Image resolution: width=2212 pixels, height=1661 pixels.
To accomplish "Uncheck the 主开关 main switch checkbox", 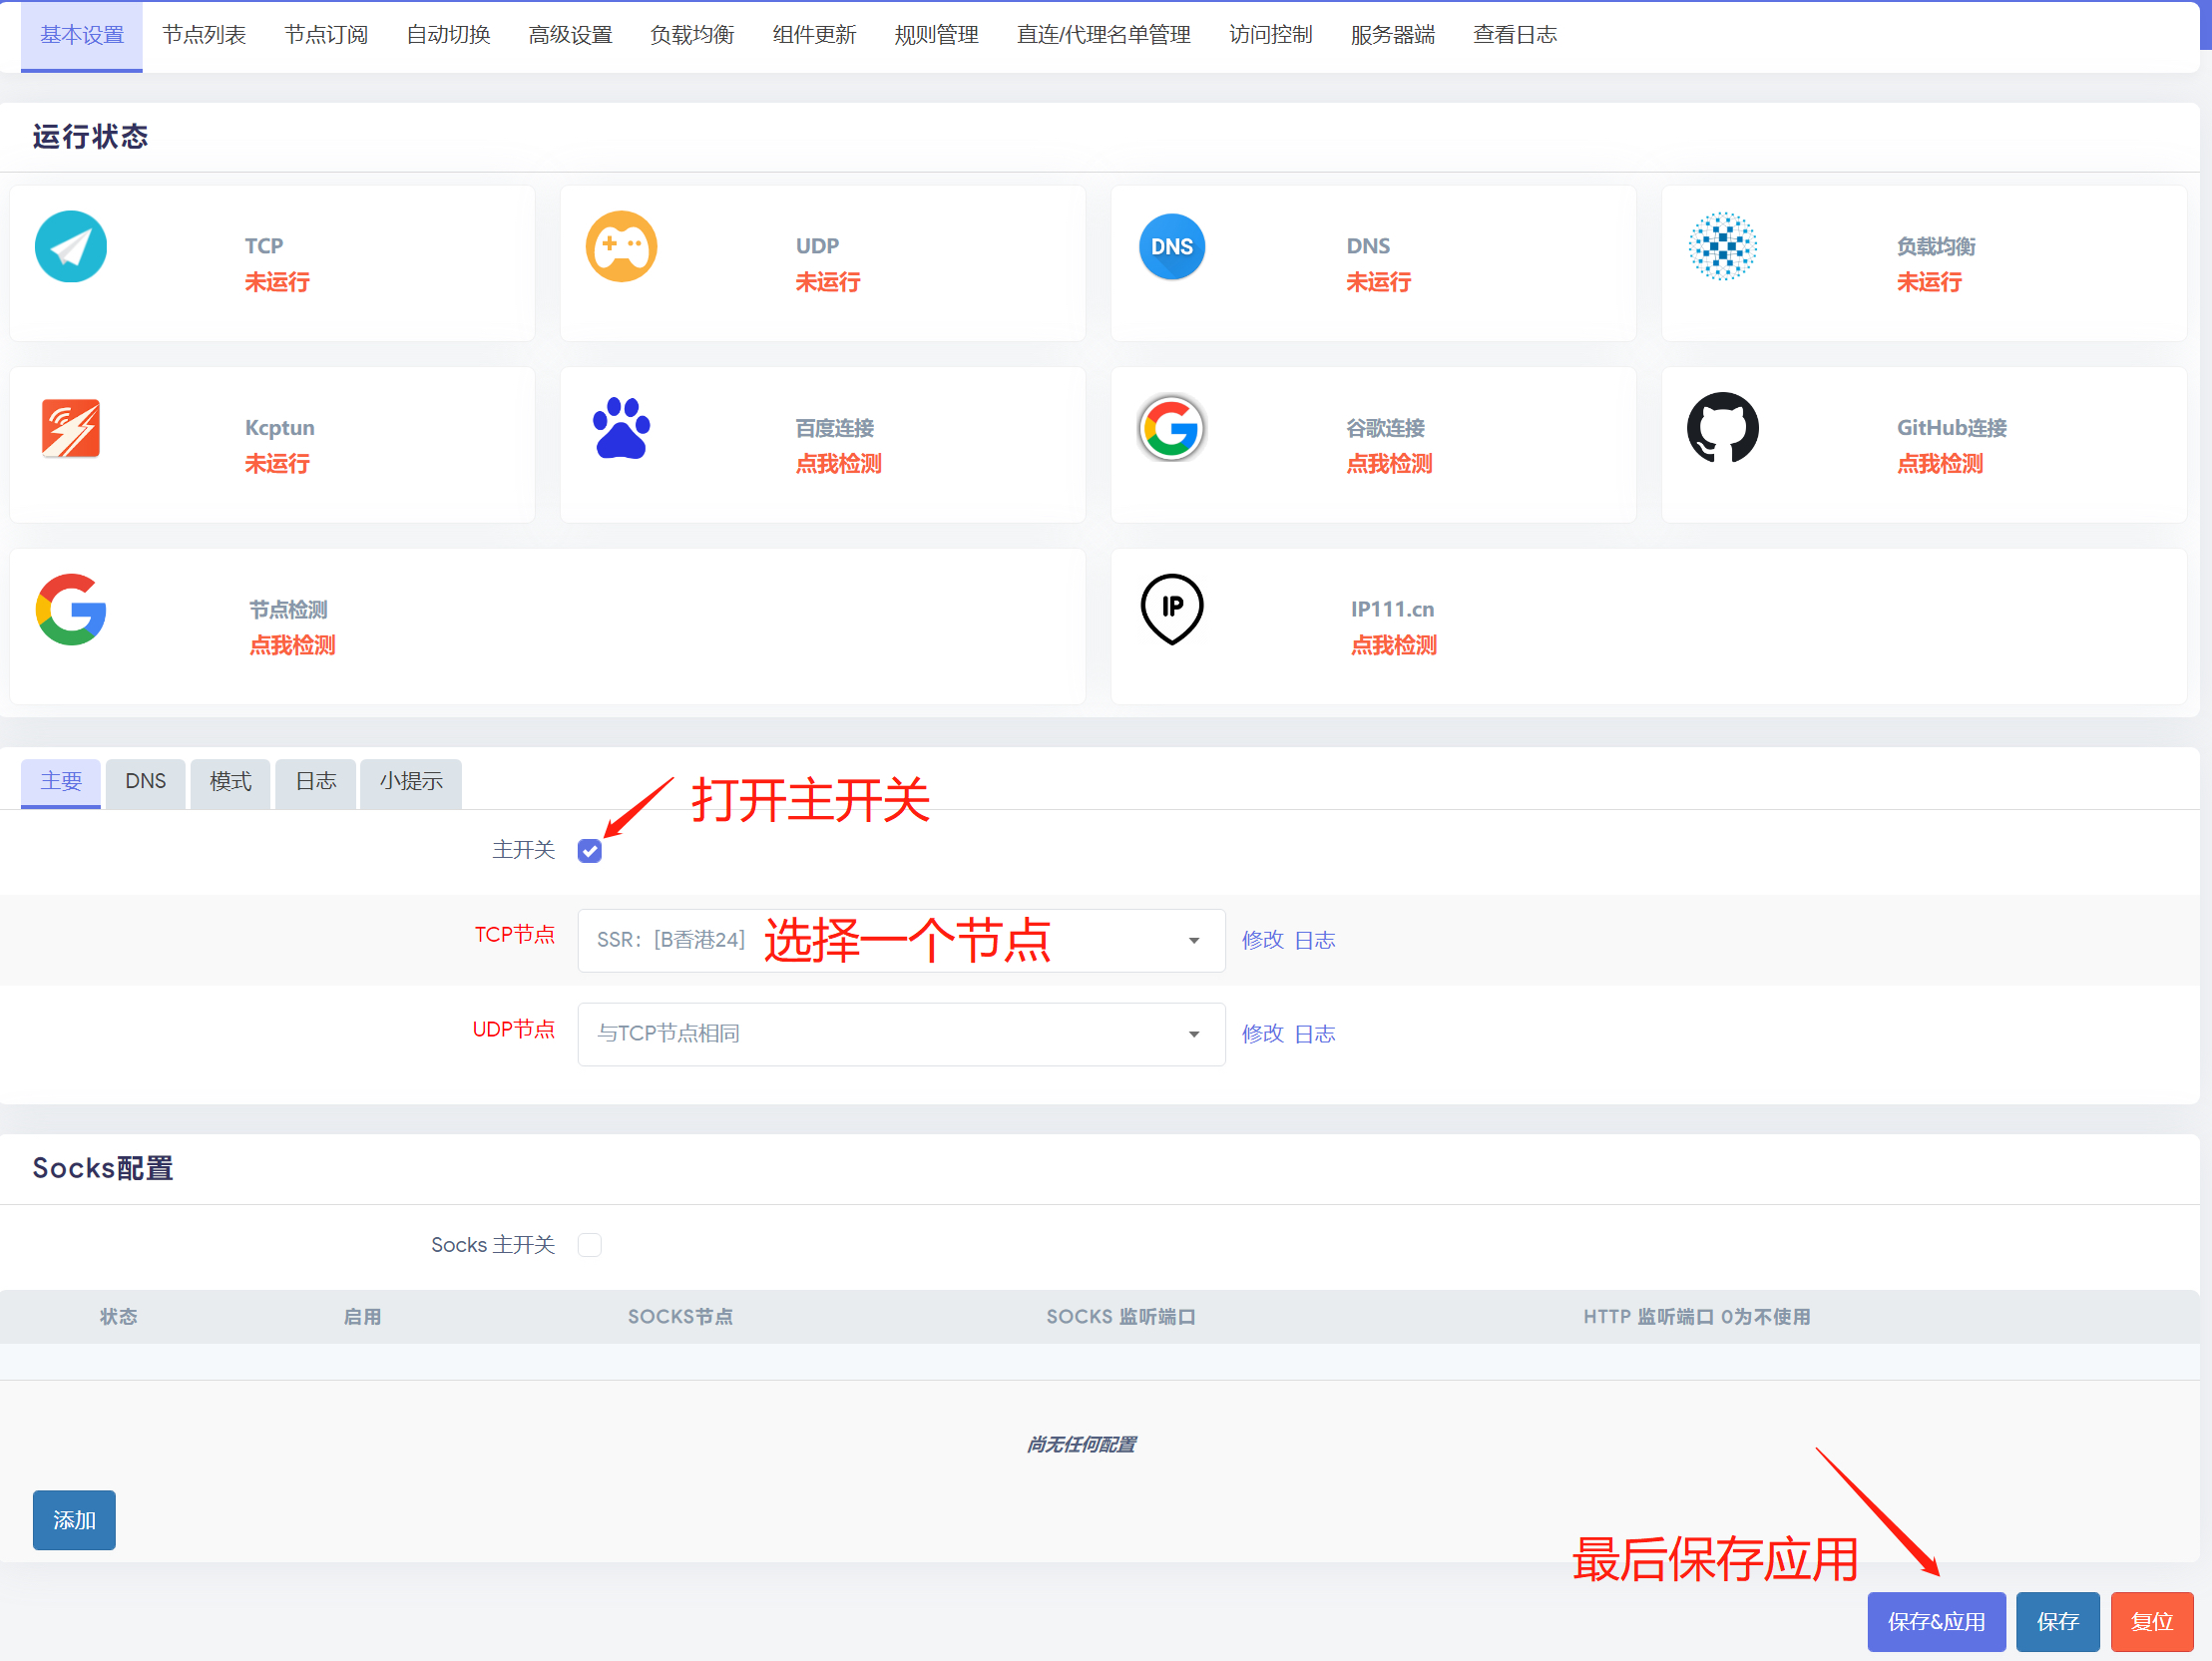I will click(x=590, y=851).
